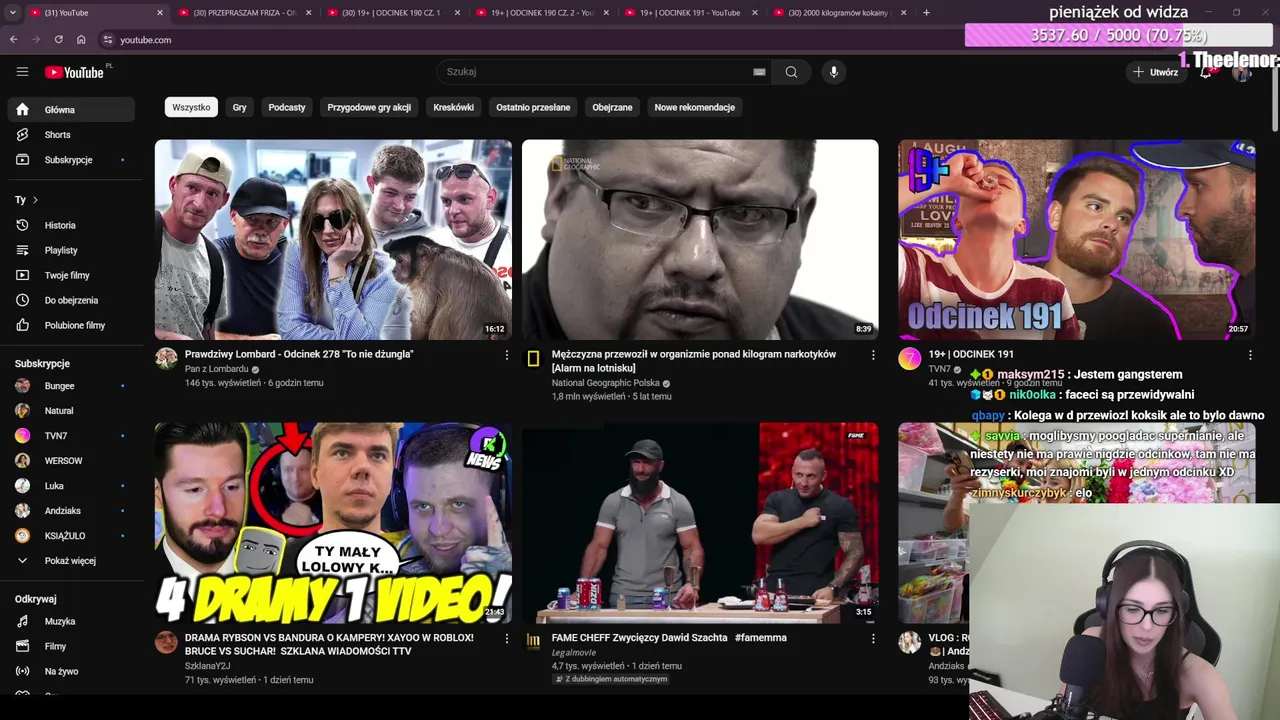Open FAME CHEFF Zwycięzcy title

[x=669, y=637]
